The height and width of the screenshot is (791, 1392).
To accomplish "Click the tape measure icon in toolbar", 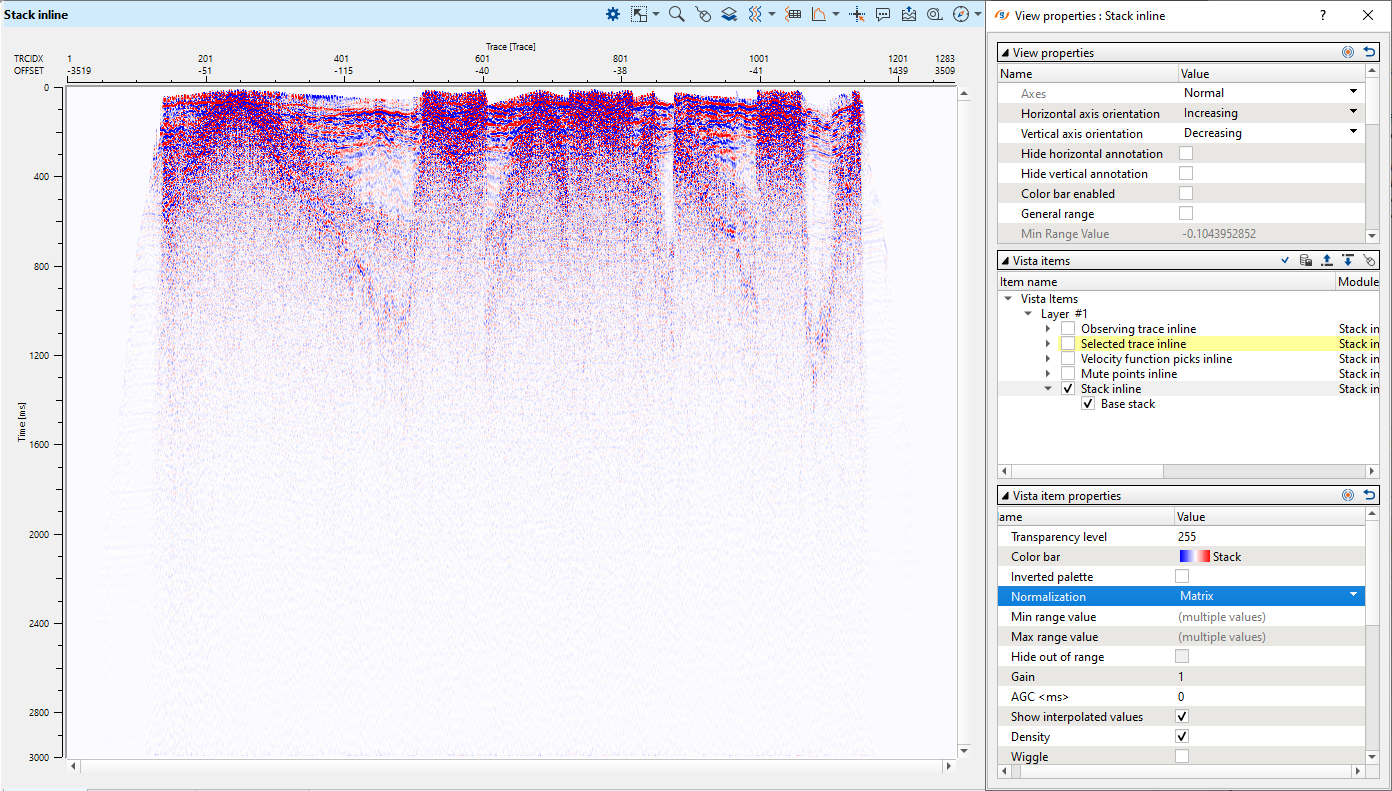I will [934, 14].
